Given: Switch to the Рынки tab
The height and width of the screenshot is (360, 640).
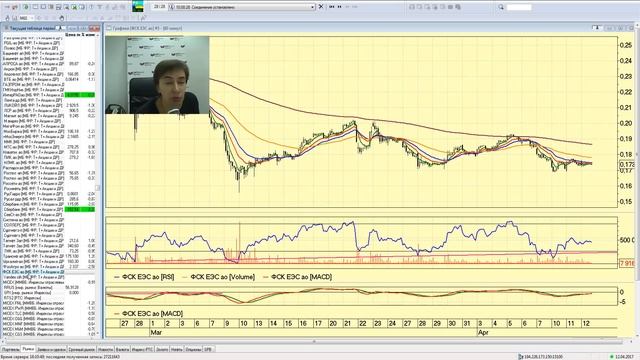Looking at the screenshot, I should click(x=28, y=349).
